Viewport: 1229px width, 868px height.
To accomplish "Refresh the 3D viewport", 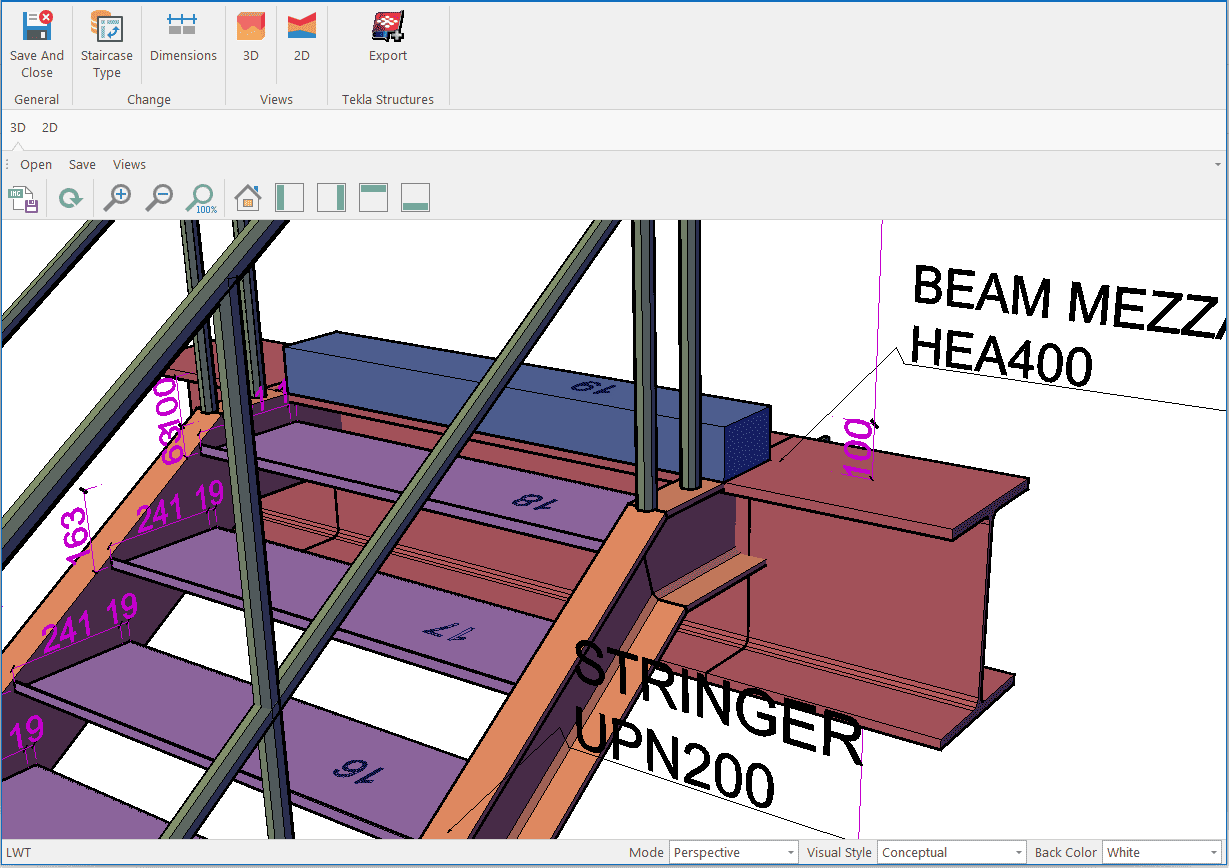I will (70, 199).
